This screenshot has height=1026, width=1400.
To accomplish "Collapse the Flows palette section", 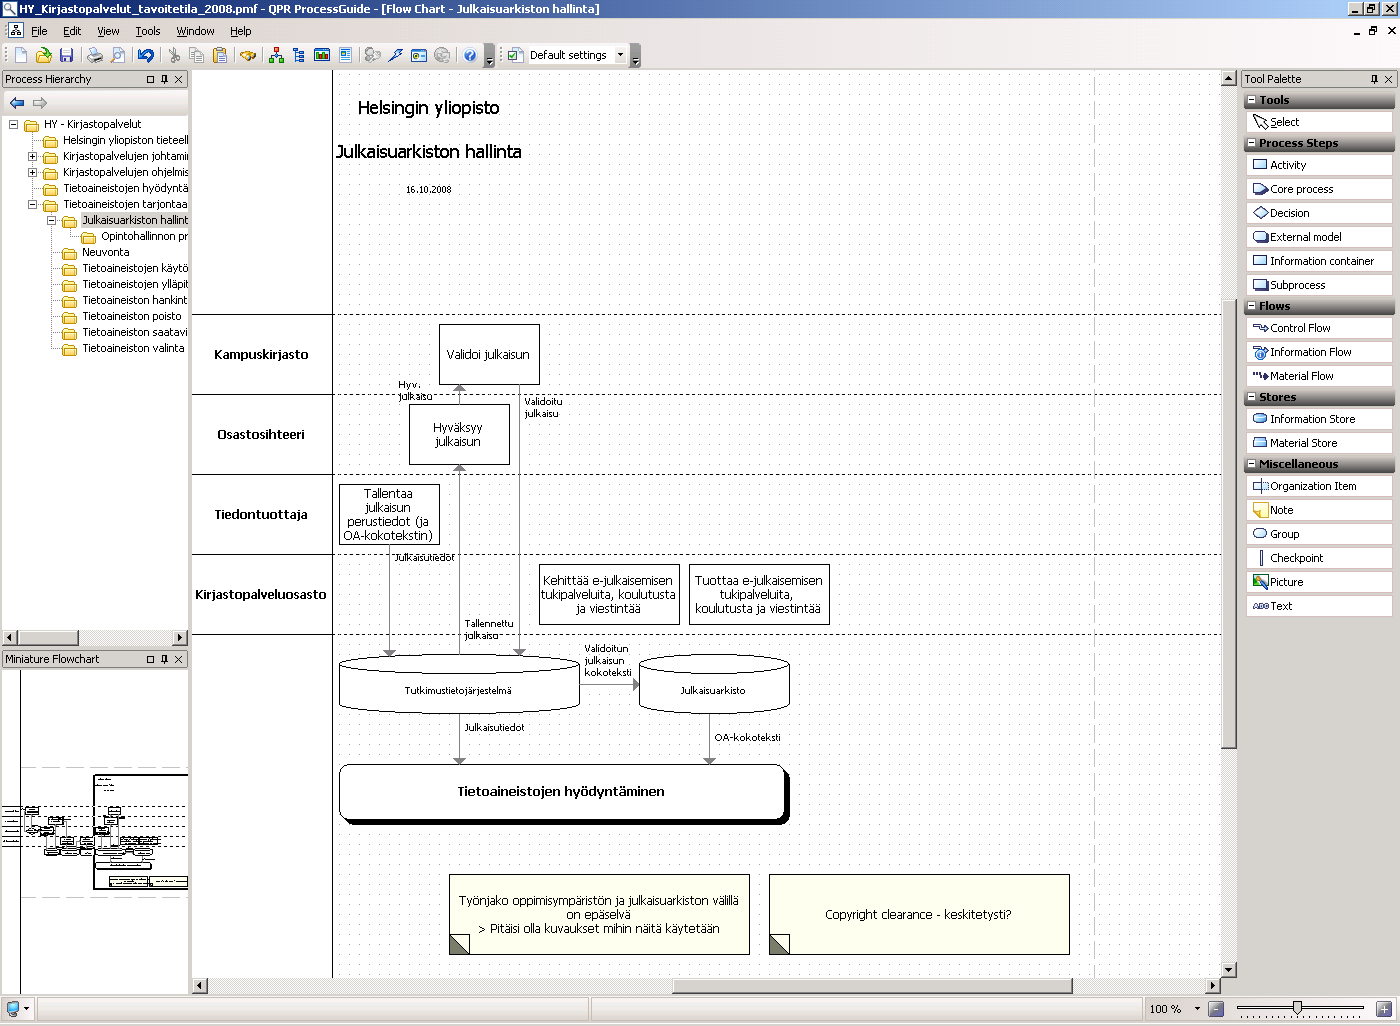I will 1251,306.
